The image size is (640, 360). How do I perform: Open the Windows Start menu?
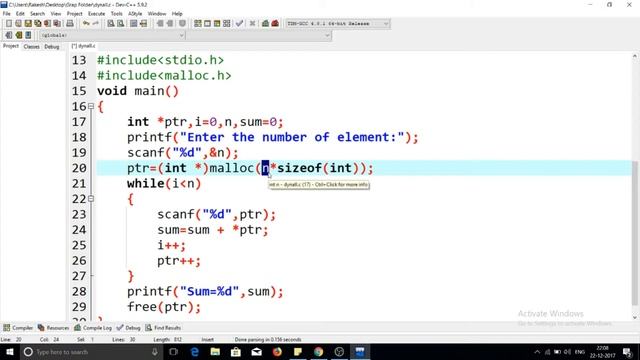tap(9, 352)
